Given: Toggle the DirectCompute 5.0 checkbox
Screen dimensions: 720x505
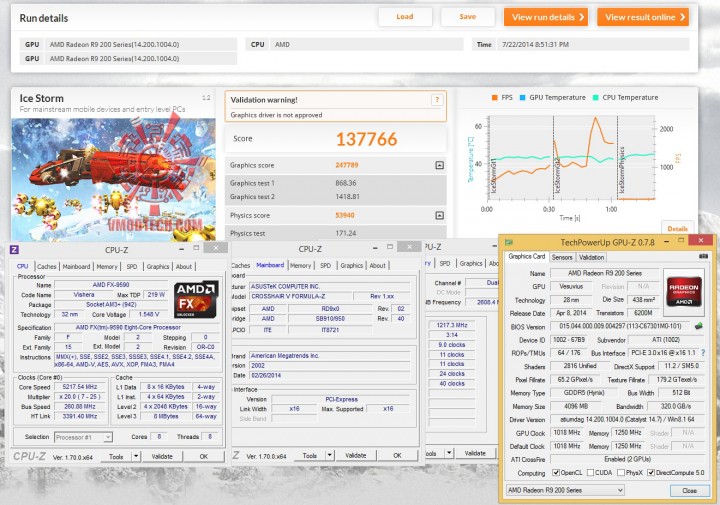Looking at the screenshot, I should pos(651,472).
